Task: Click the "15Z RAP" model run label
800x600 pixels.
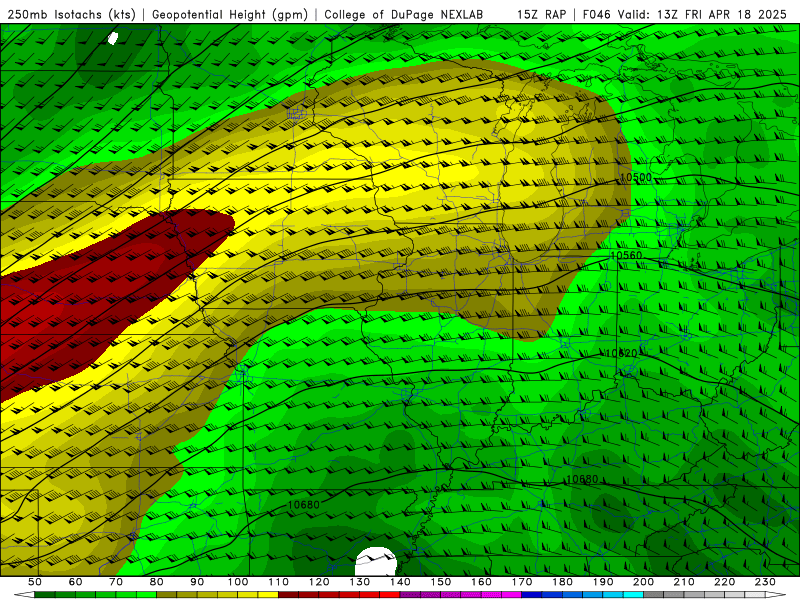Action: 542,15
